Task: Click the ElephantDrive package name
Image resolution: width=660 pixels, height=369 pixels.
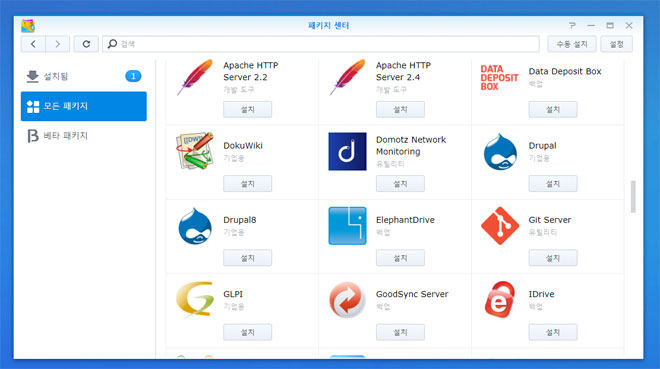Action: 405,220
